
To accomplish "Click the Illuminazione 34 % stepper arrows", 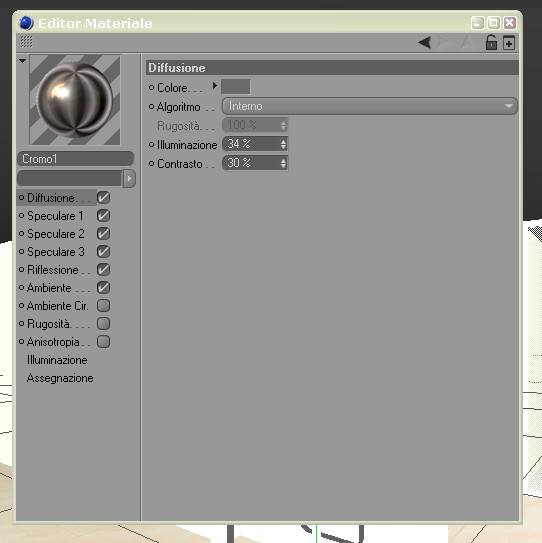I will [283, 144].
